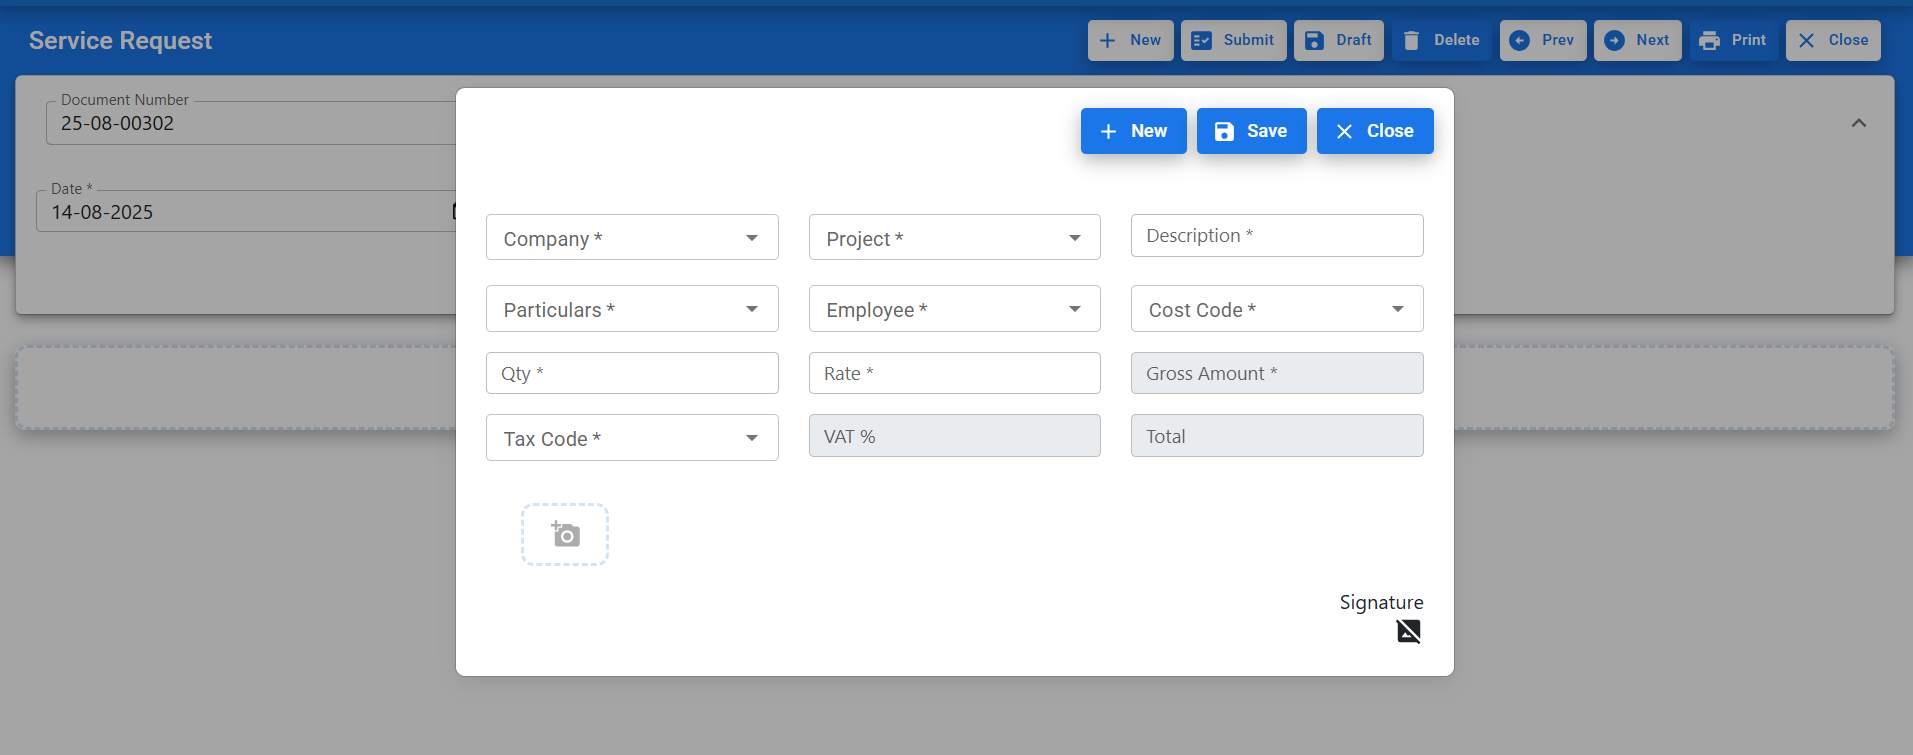Click the add photo camera icon
Image resolution: width=1913 pixels, height=755 pixels.
565,535
